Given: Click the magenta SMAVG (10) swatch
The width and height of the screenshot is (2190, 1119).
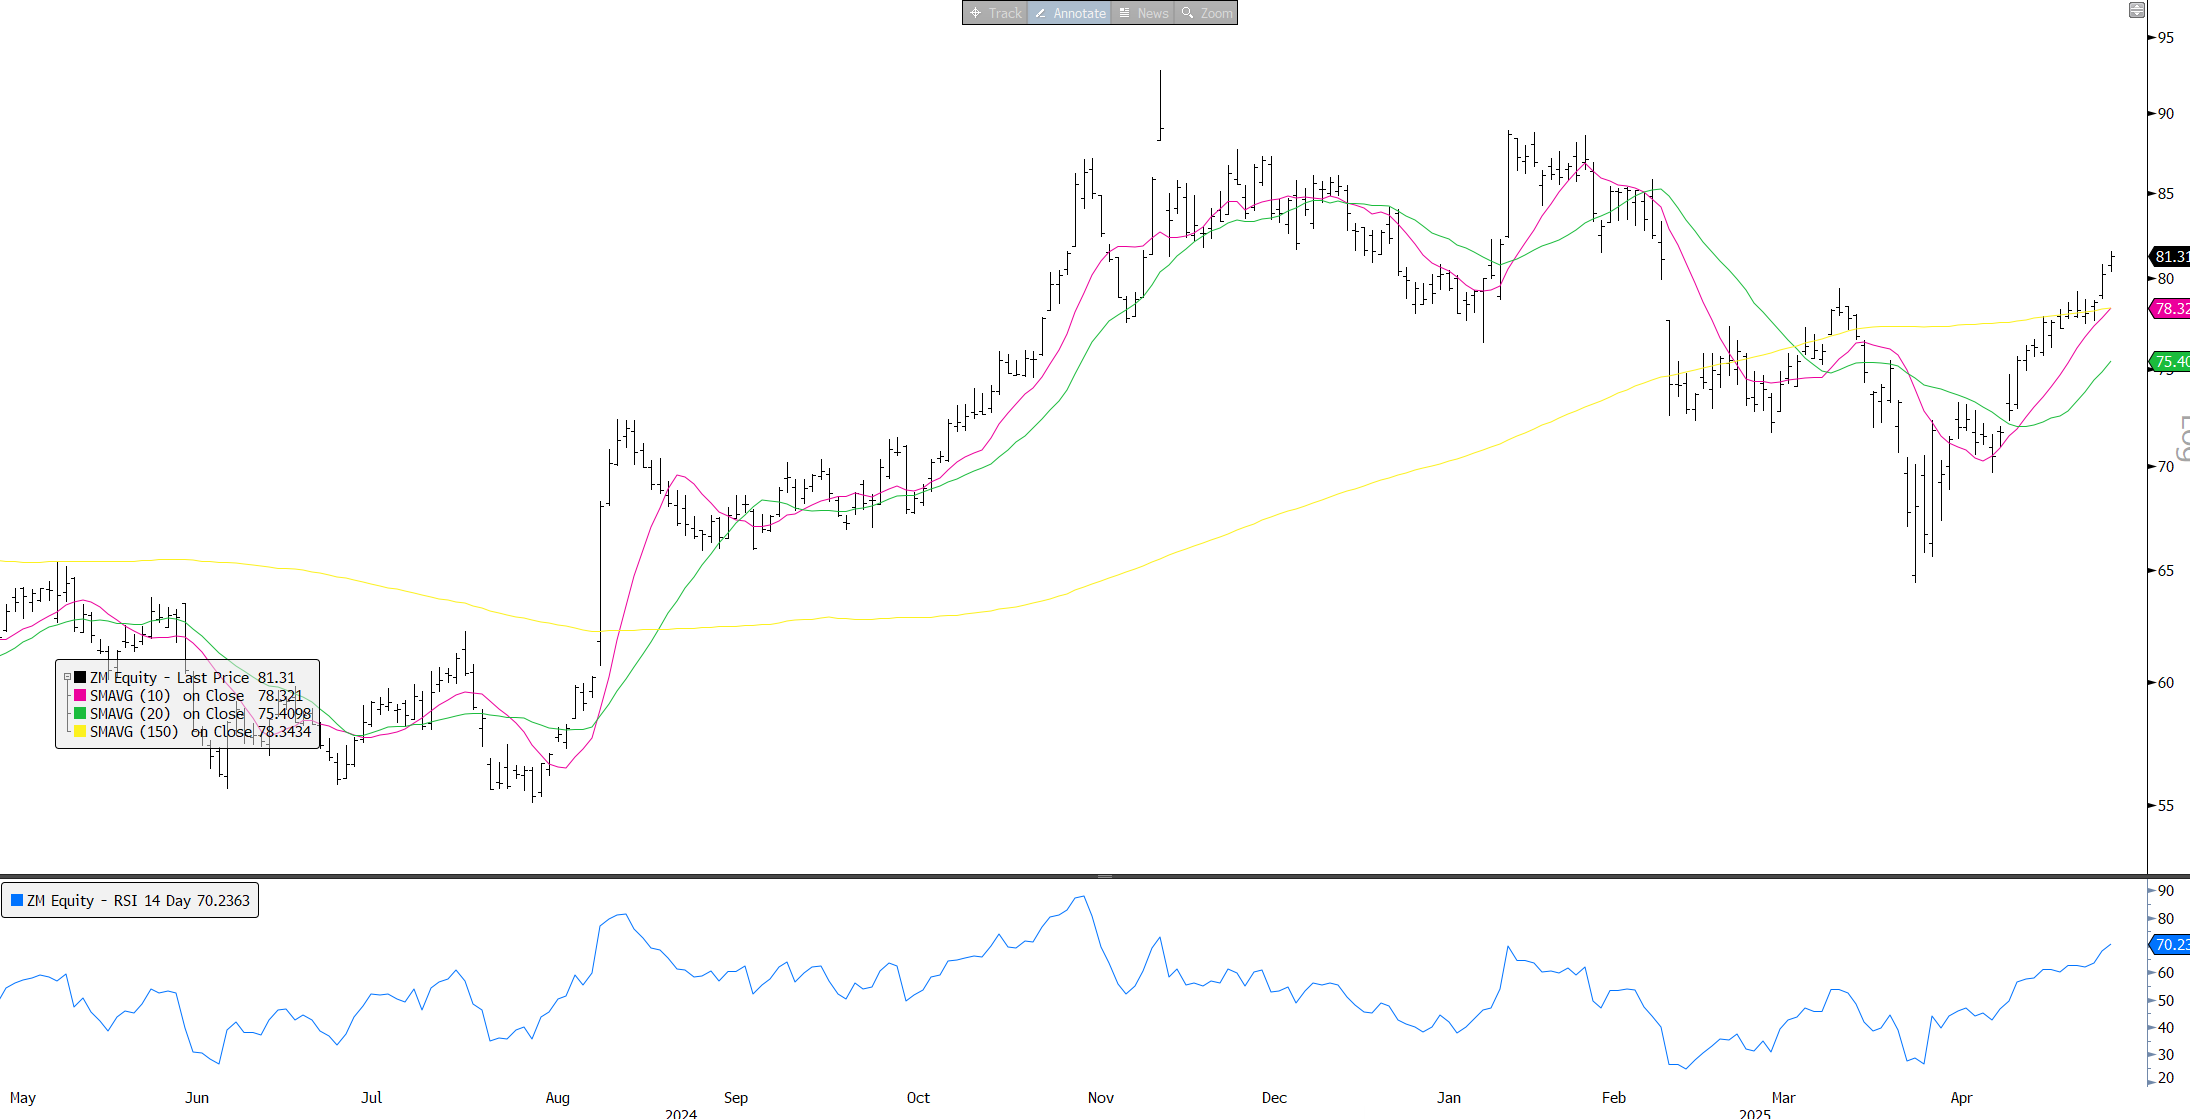Looking at the screenshot, I should [x=80, y=696].
